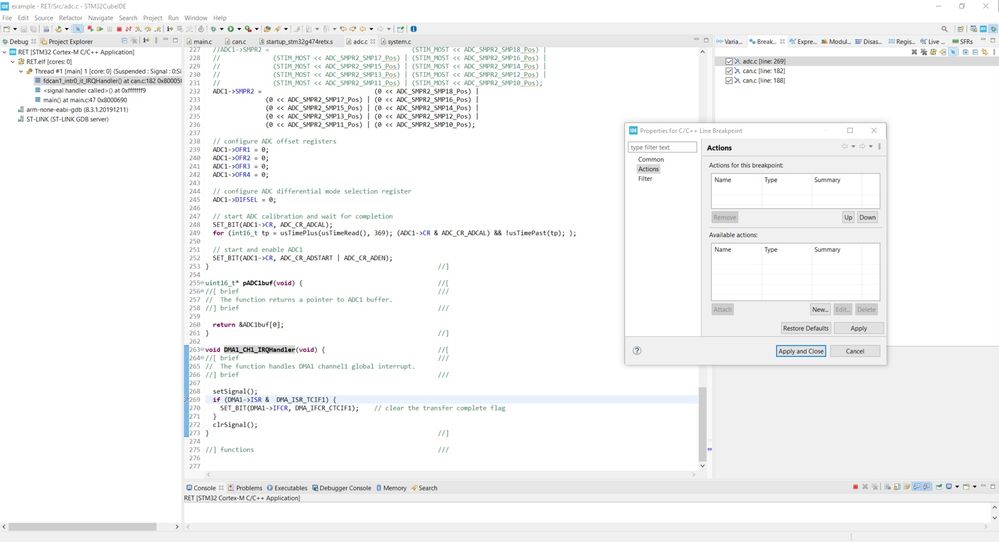The width and height of the screenshot is (999, 542).
Task: Collapse Thread #1 main node
Action: pyautogui.click(x=21, y=71)
